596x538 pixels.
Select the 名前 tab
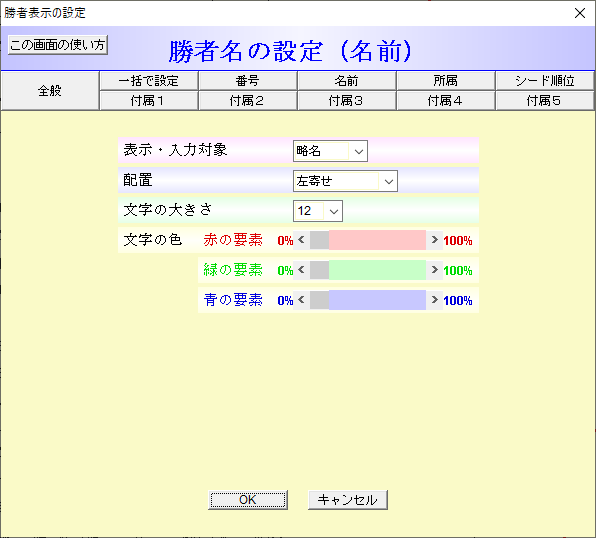click(347, 81)
